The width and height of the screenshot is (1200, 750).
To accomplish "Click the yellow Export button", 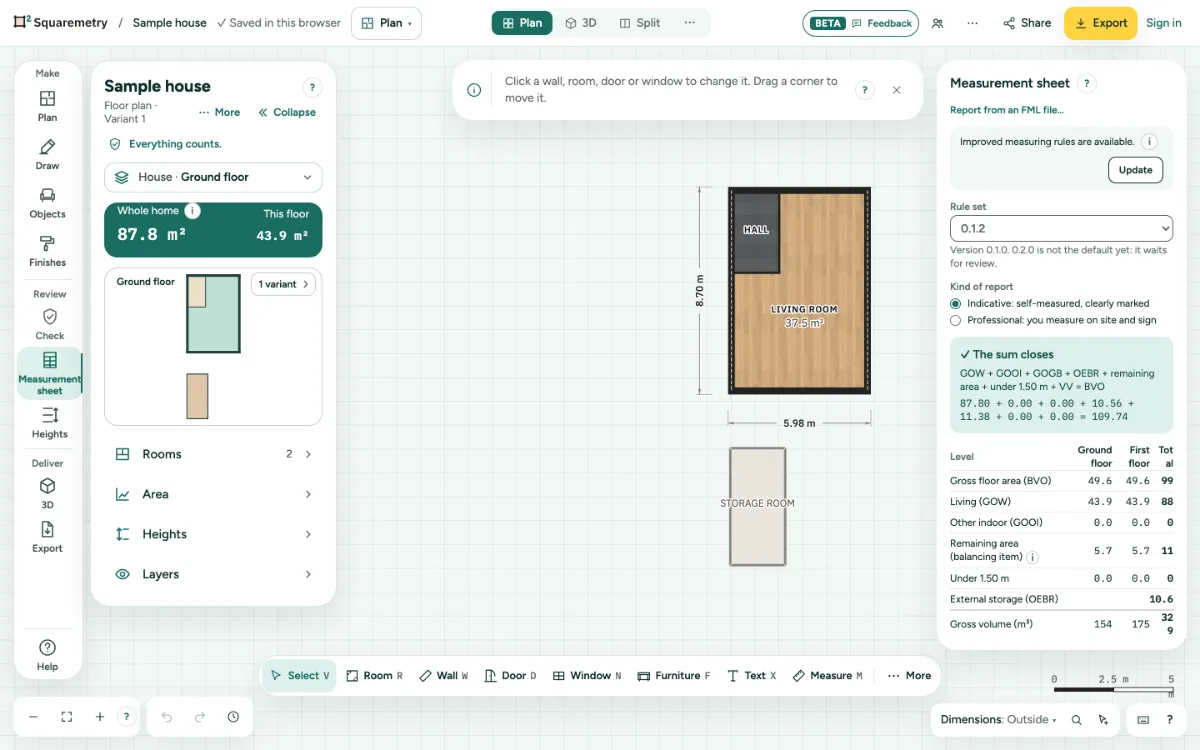I will tap(1100, 23).
